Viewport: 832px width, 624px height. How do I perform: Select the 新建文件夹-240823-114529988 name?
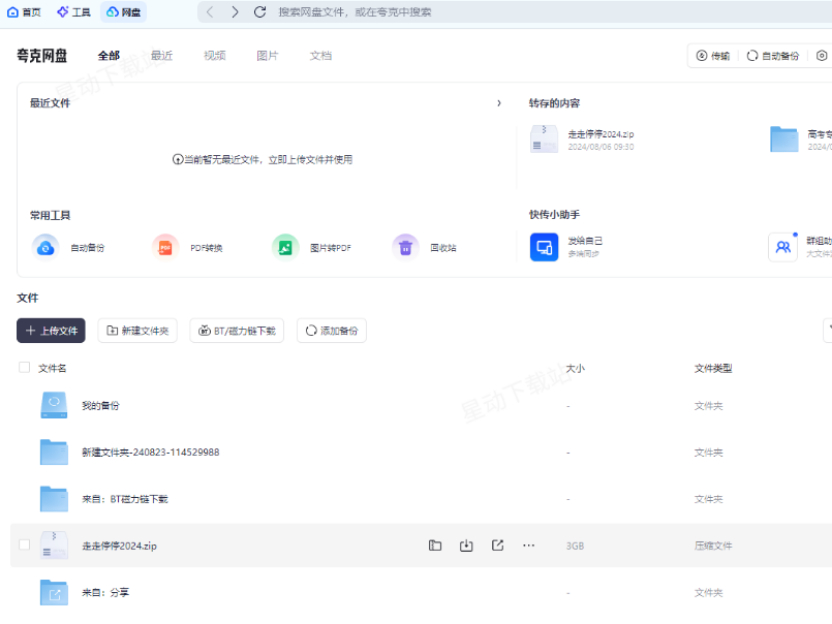point(150,453)
